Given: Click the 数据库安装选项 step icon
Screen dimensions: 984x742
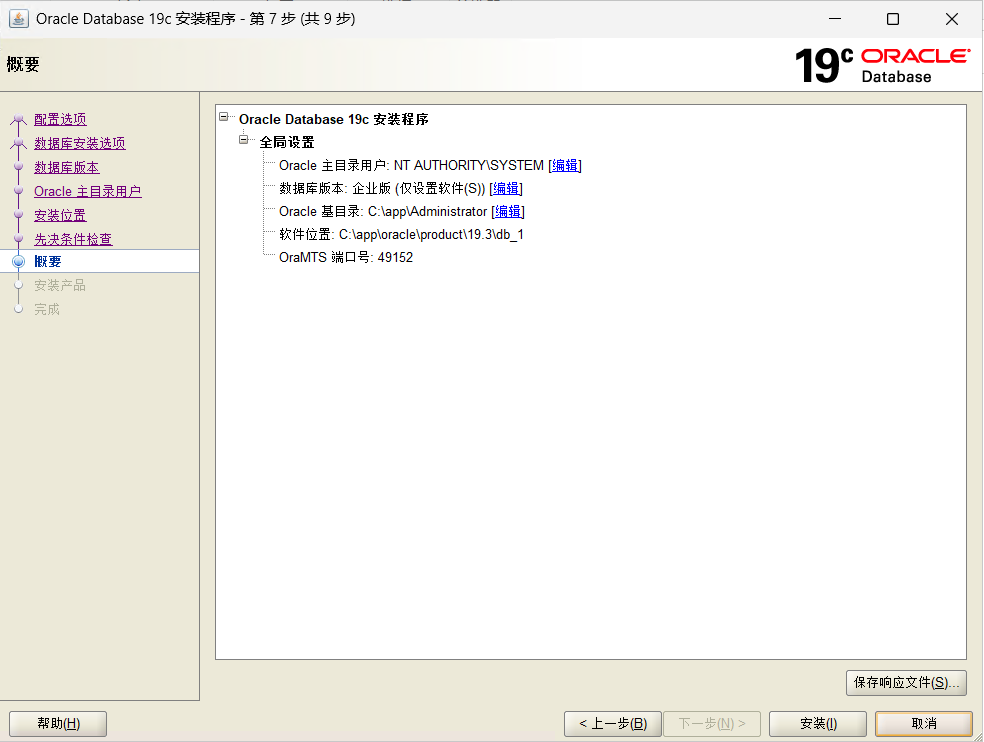Looking at the screenshot, I should tap(18, 143).
